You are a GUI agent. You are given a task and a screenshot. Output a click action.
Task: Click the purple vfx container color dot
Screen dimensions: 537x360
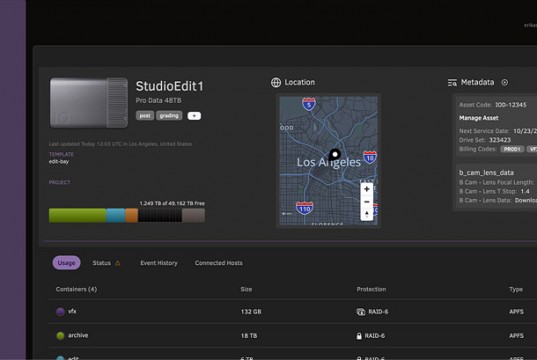[x=60, y=312]
